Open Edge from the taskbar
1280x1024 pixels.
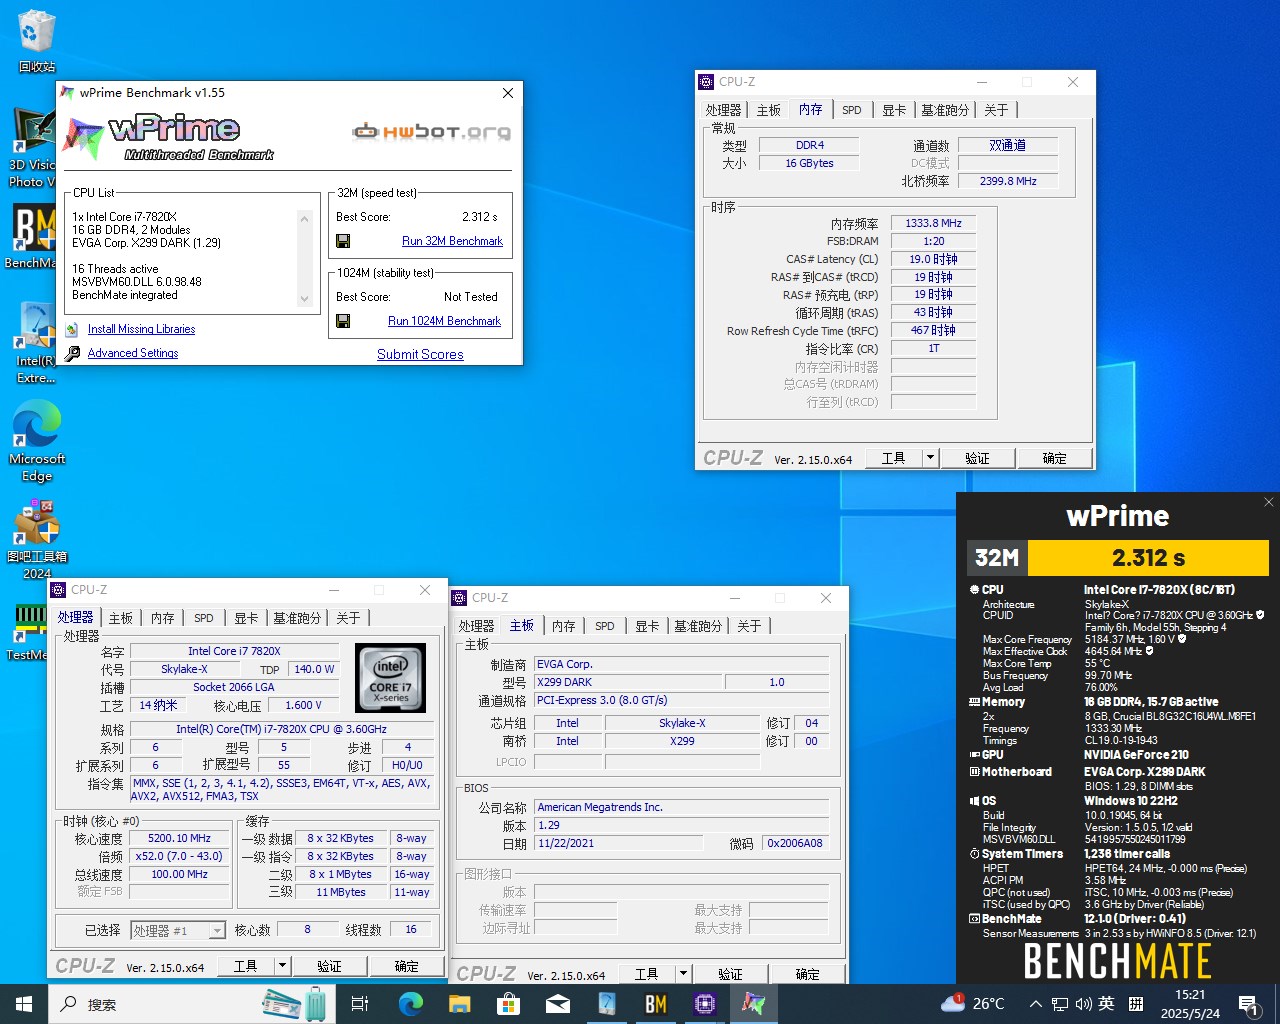tap(411, 1004)
